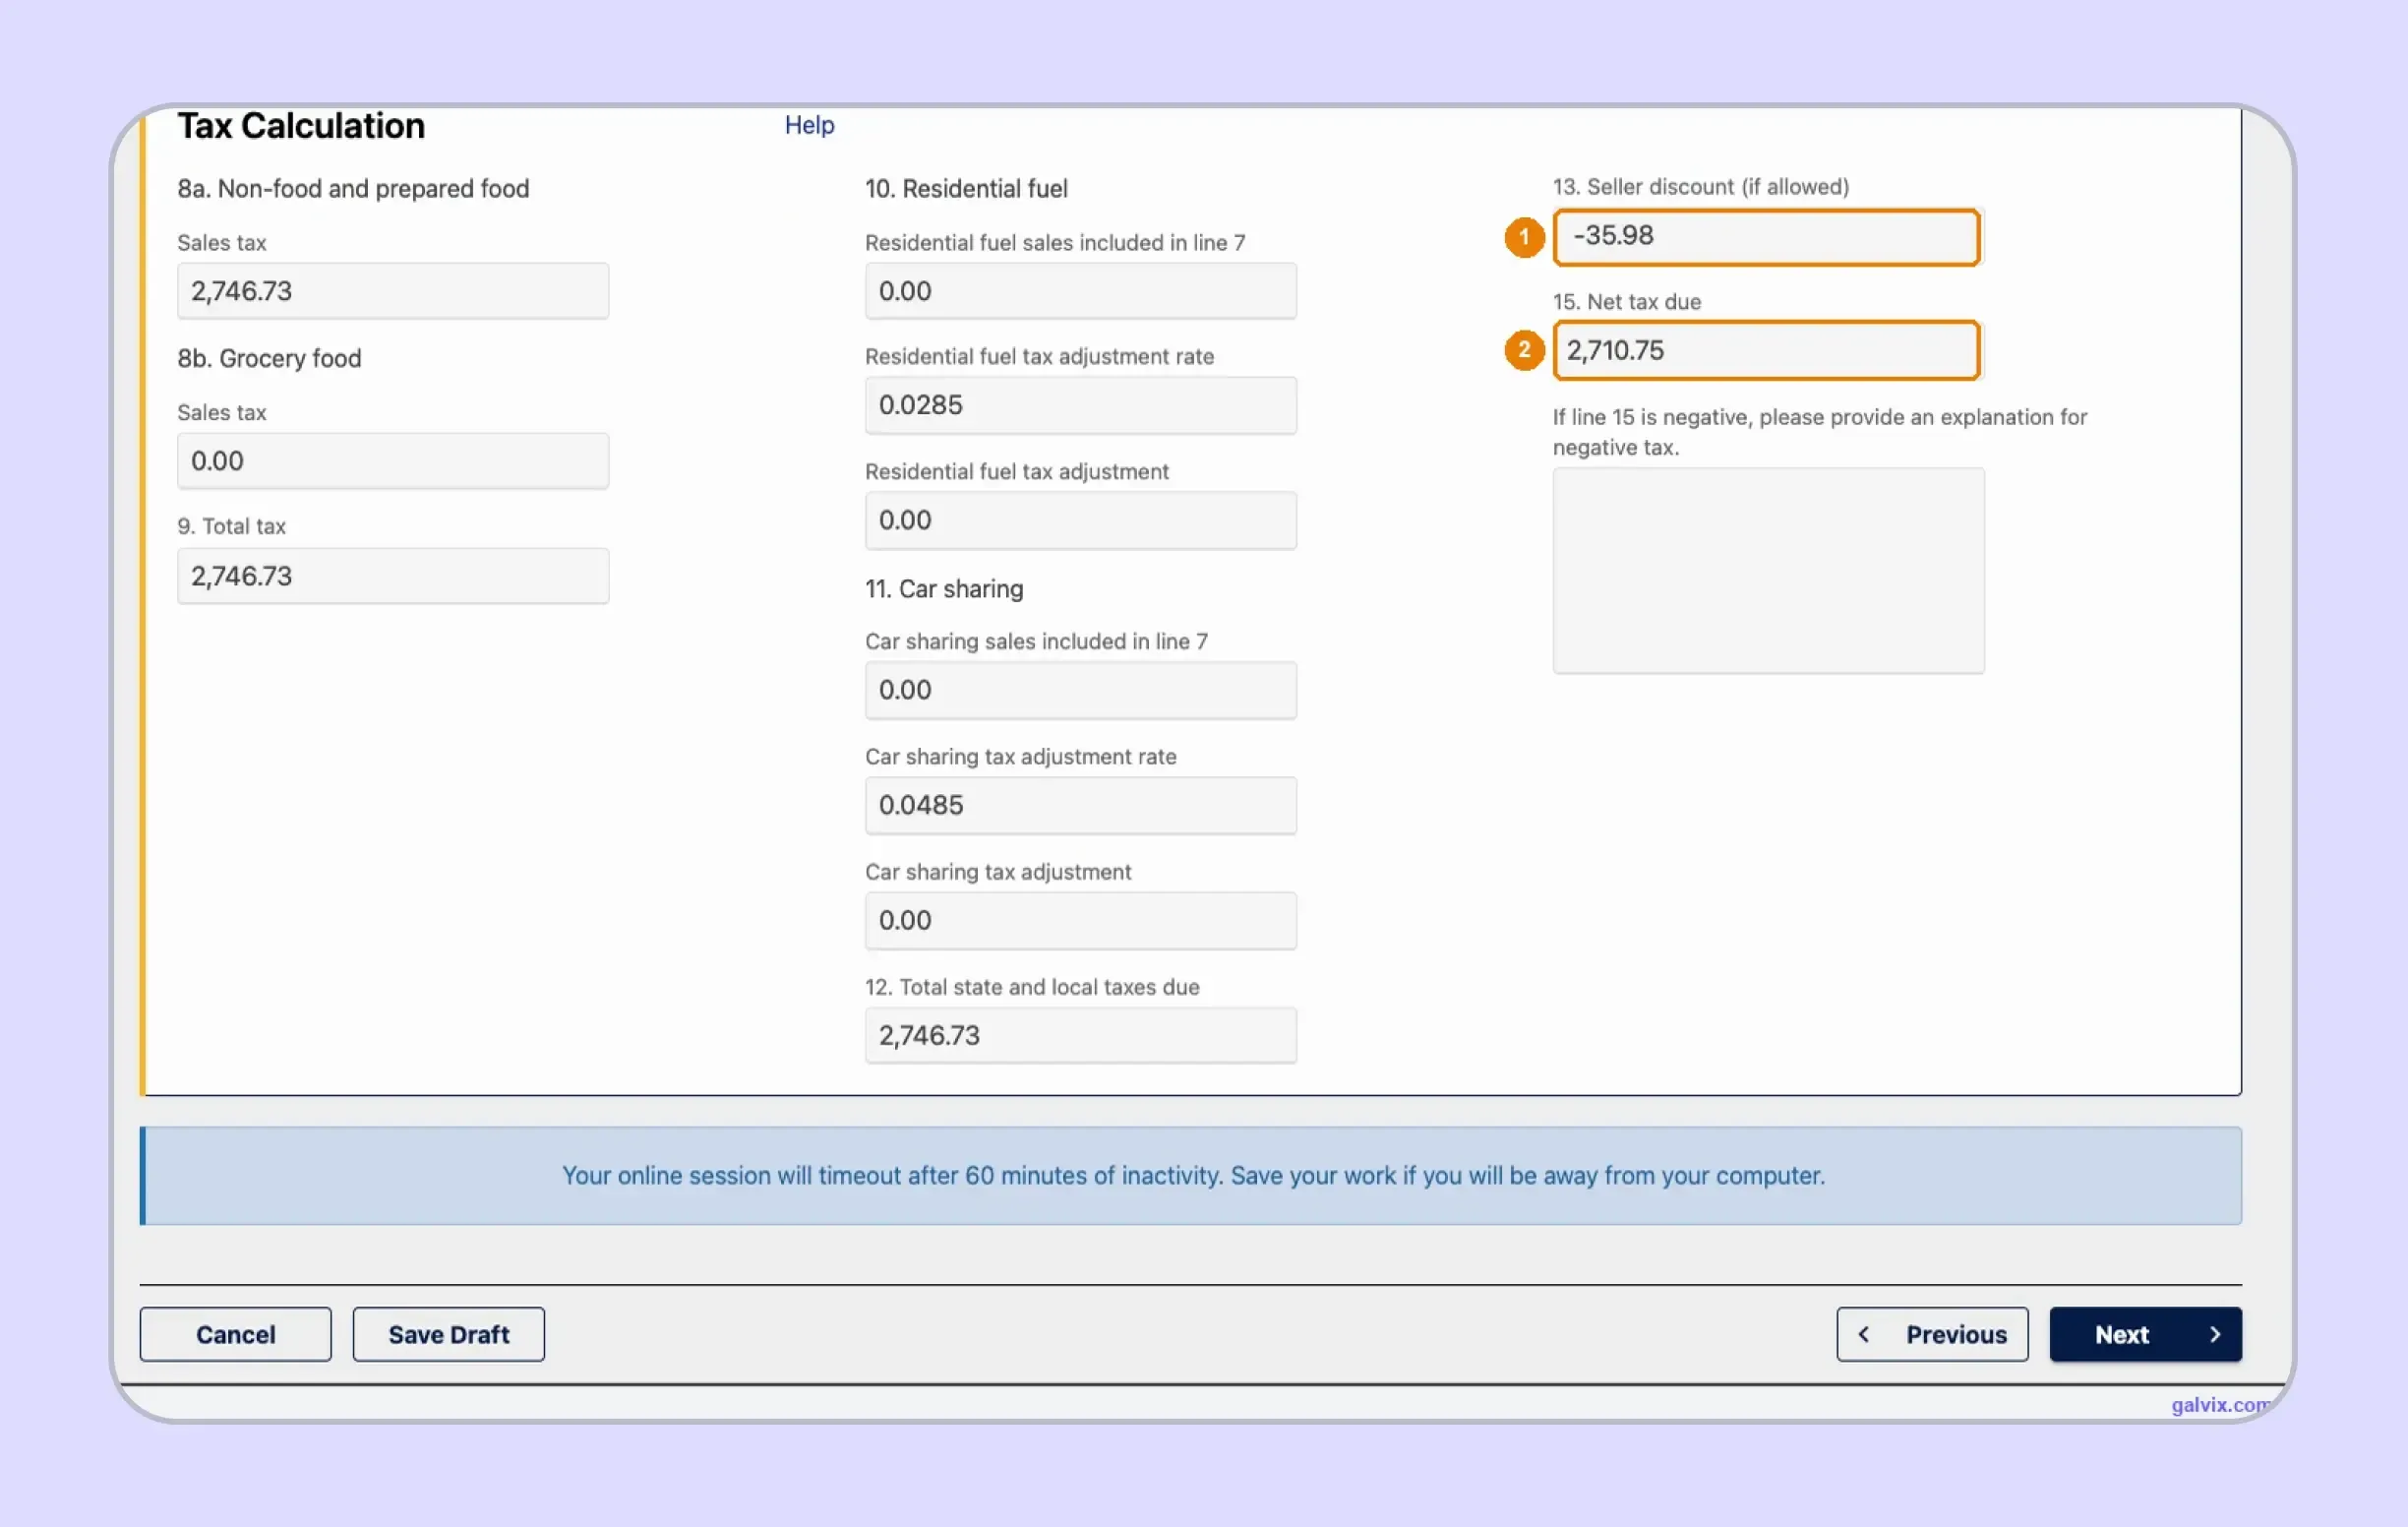The image size is (2408, 1527).
Task: Click the '12. Total state and local taxes due' label
Action: (1032, 987)
